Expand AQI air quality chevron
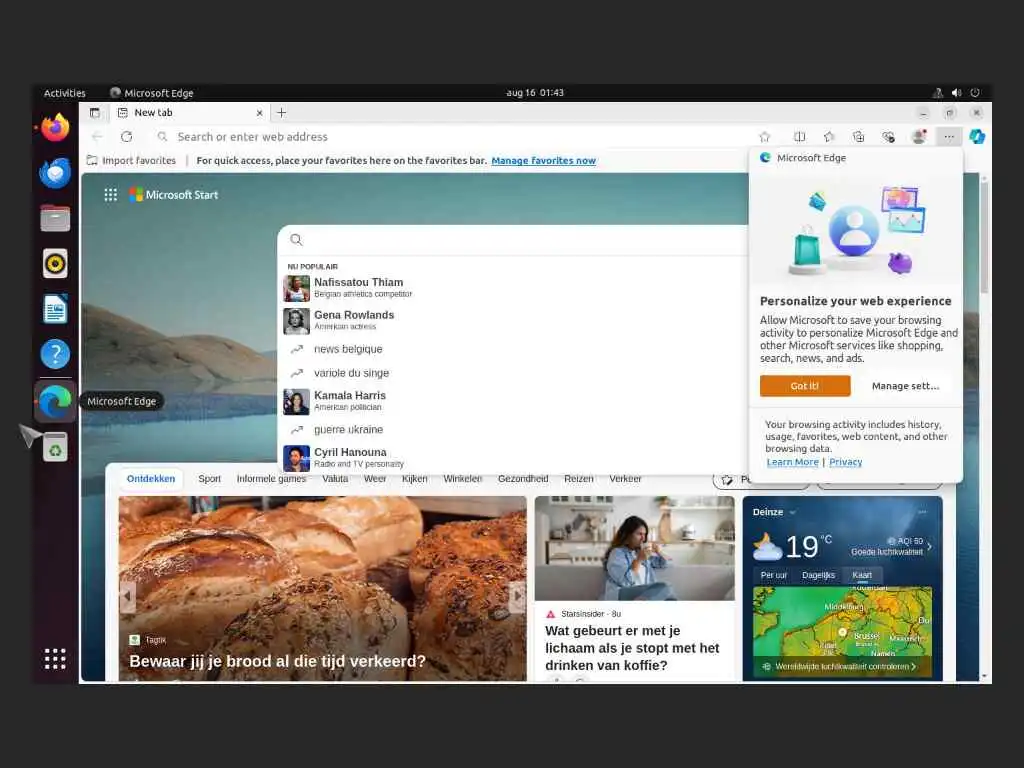Image resolution: width=1024 pixels, height=768 pixels. [929, 547]
